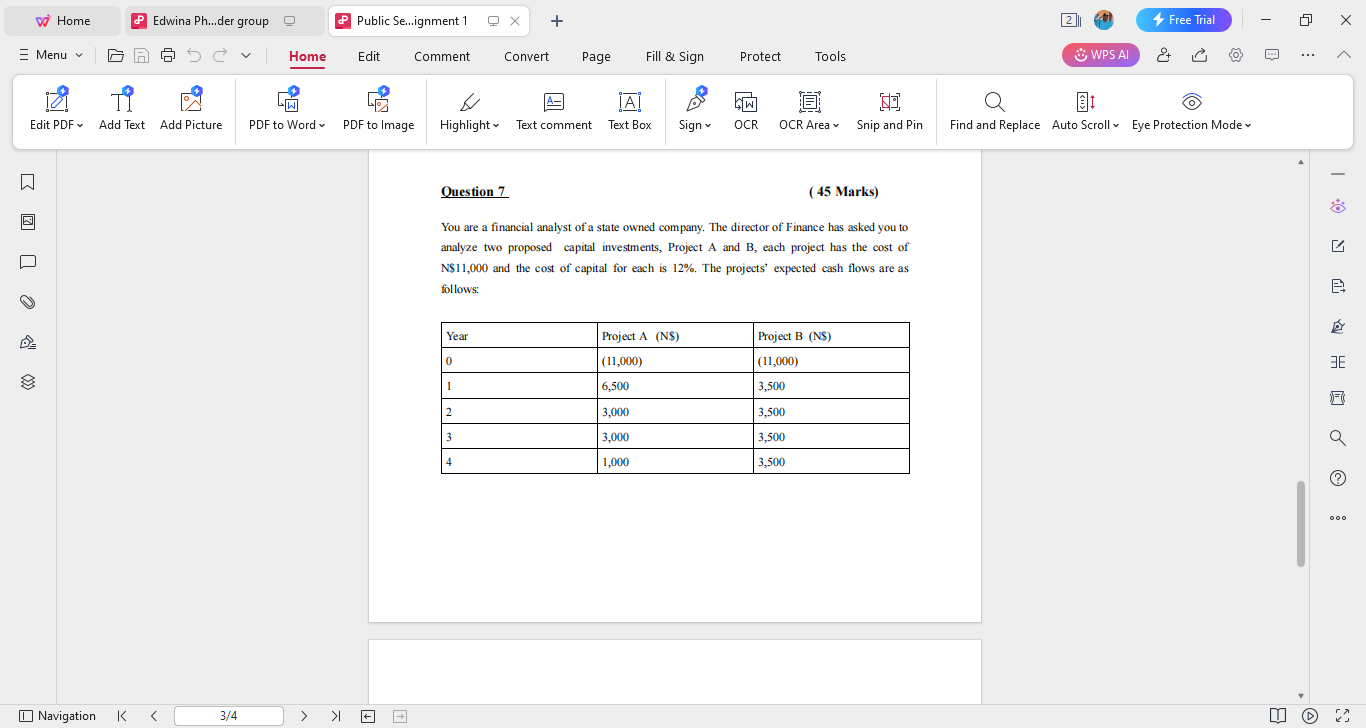The height and width of the screenshot is (728, 1366).
Task: Open the Convert ribbon tab
Action: (x=526, y=56)
